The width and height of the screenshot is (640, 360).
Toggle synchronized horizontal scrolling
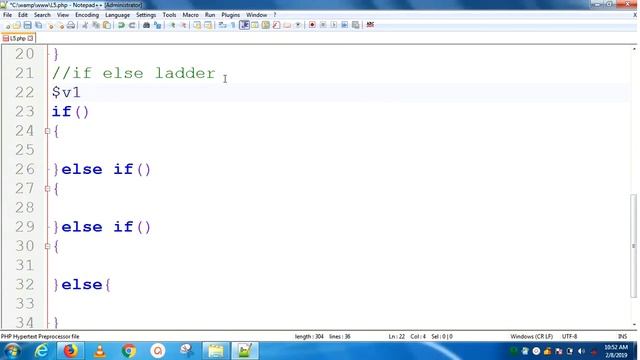tap(208, 25)
